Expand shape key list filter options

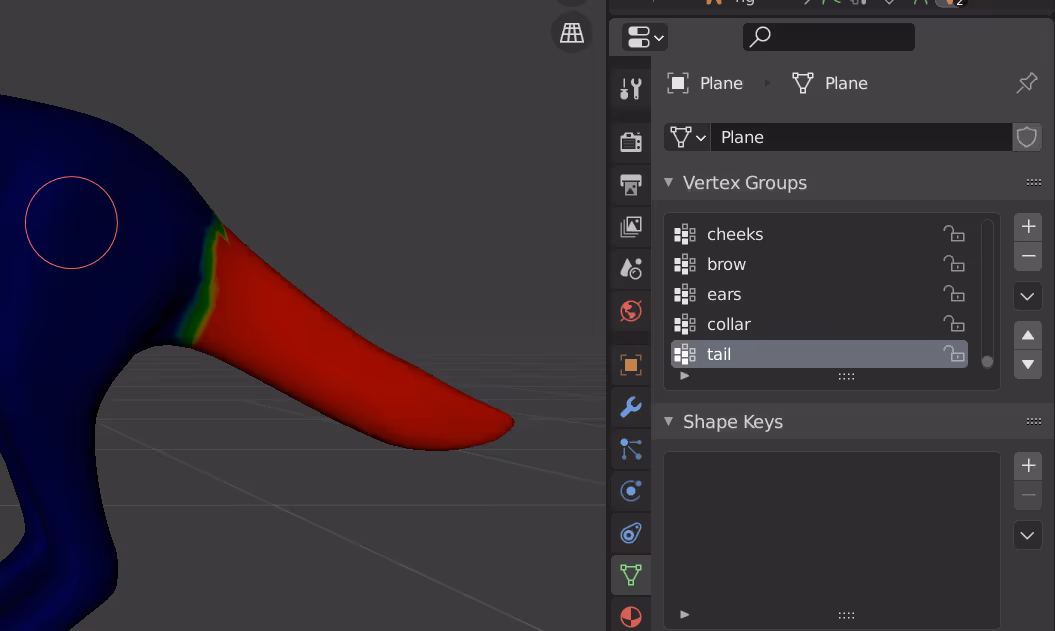684,614
